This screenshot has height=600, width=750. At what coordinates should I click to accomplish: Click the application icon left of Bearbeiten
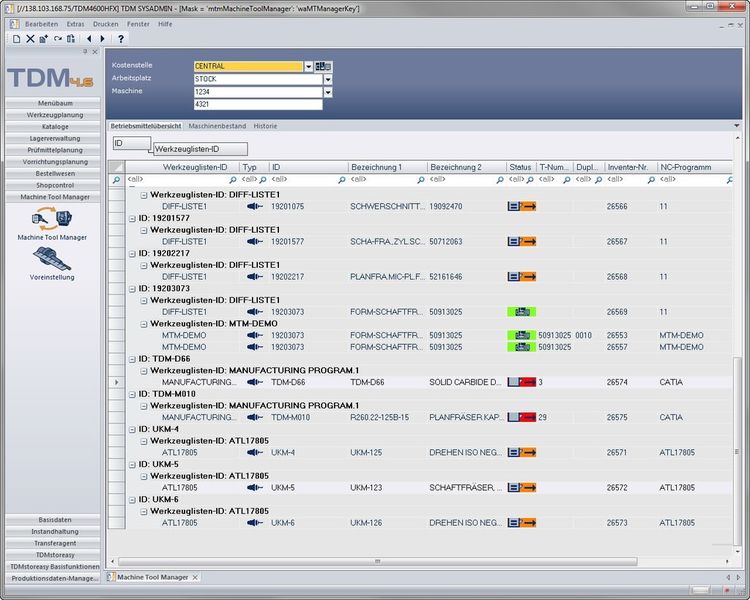(x=15, y=24)
